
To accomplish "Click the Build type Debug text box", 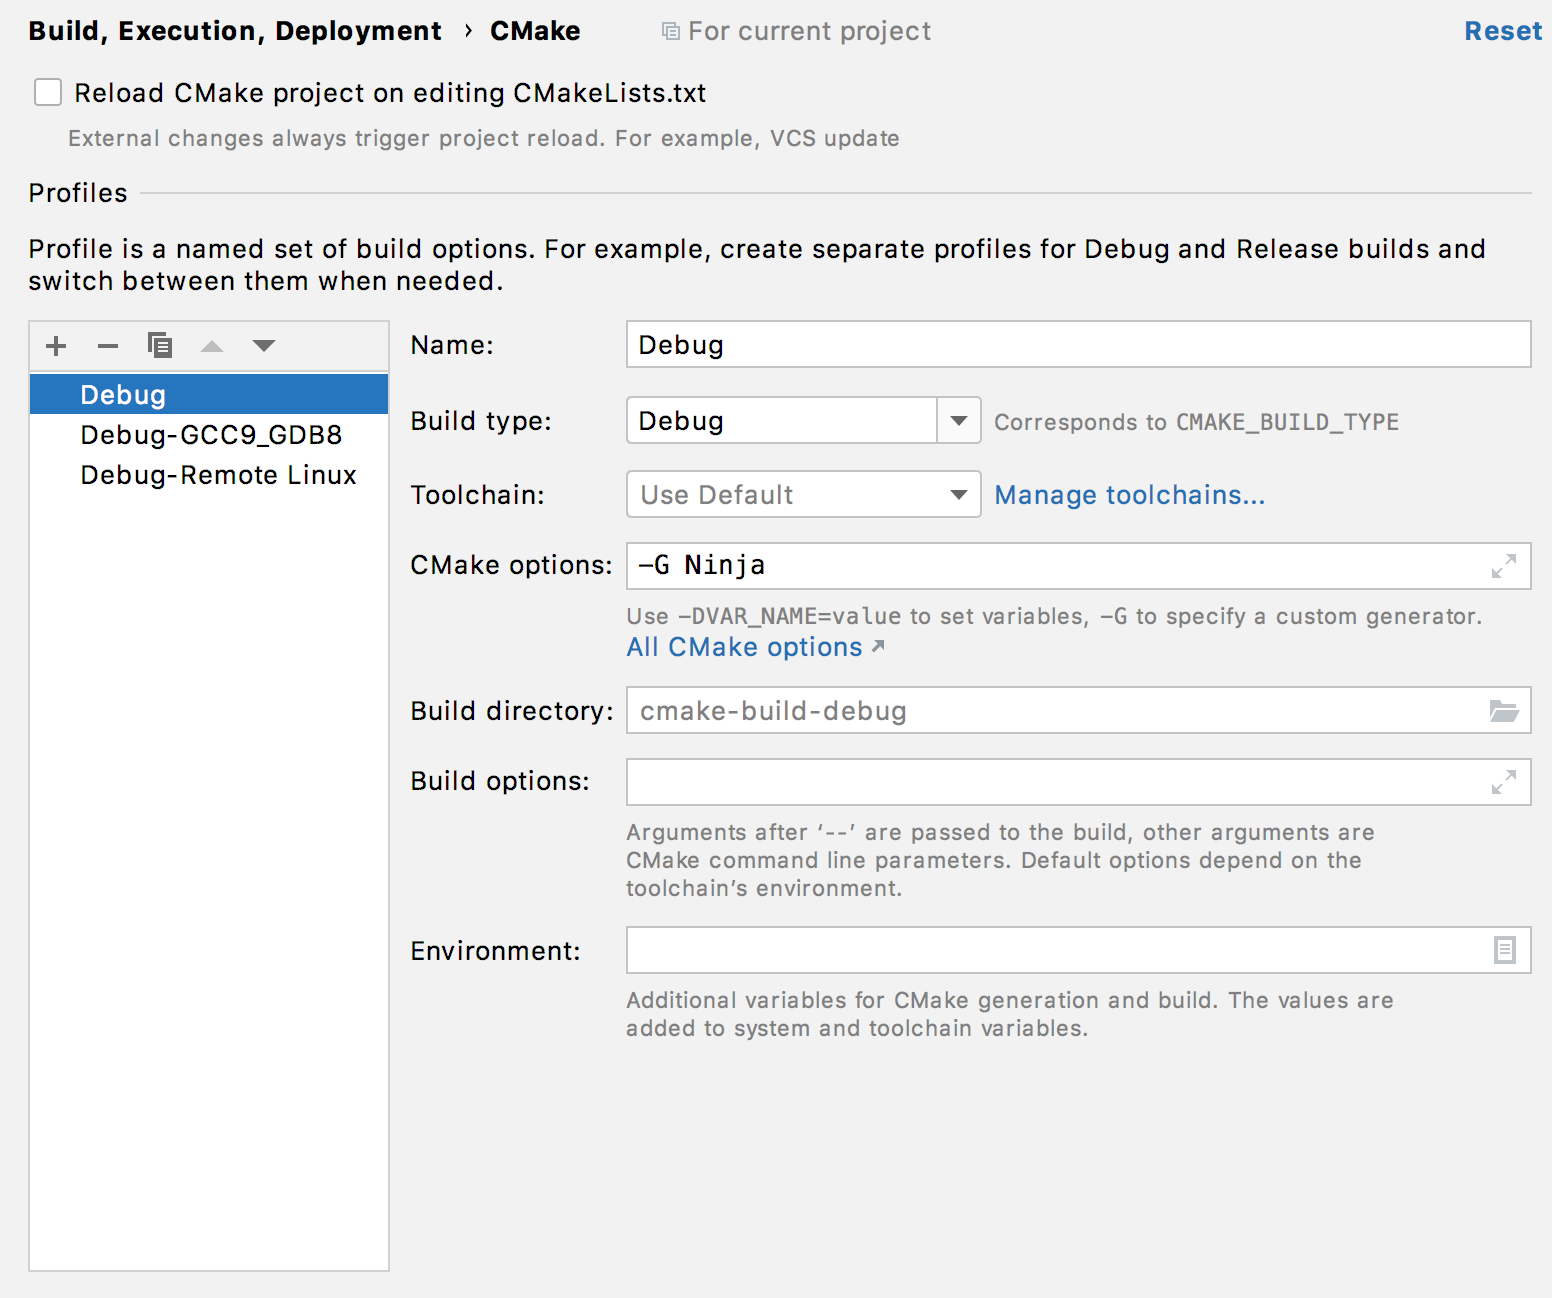I will point(782,421).
